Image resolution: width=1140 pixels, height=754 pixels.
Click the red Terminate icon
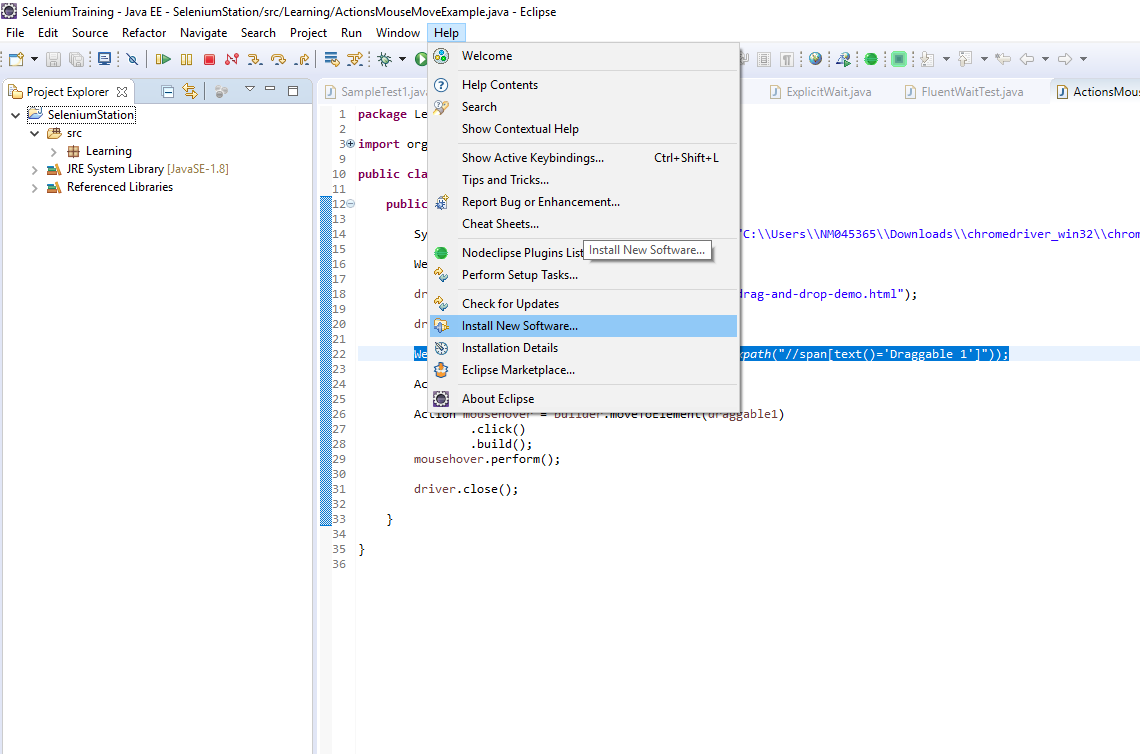(209, 59)
